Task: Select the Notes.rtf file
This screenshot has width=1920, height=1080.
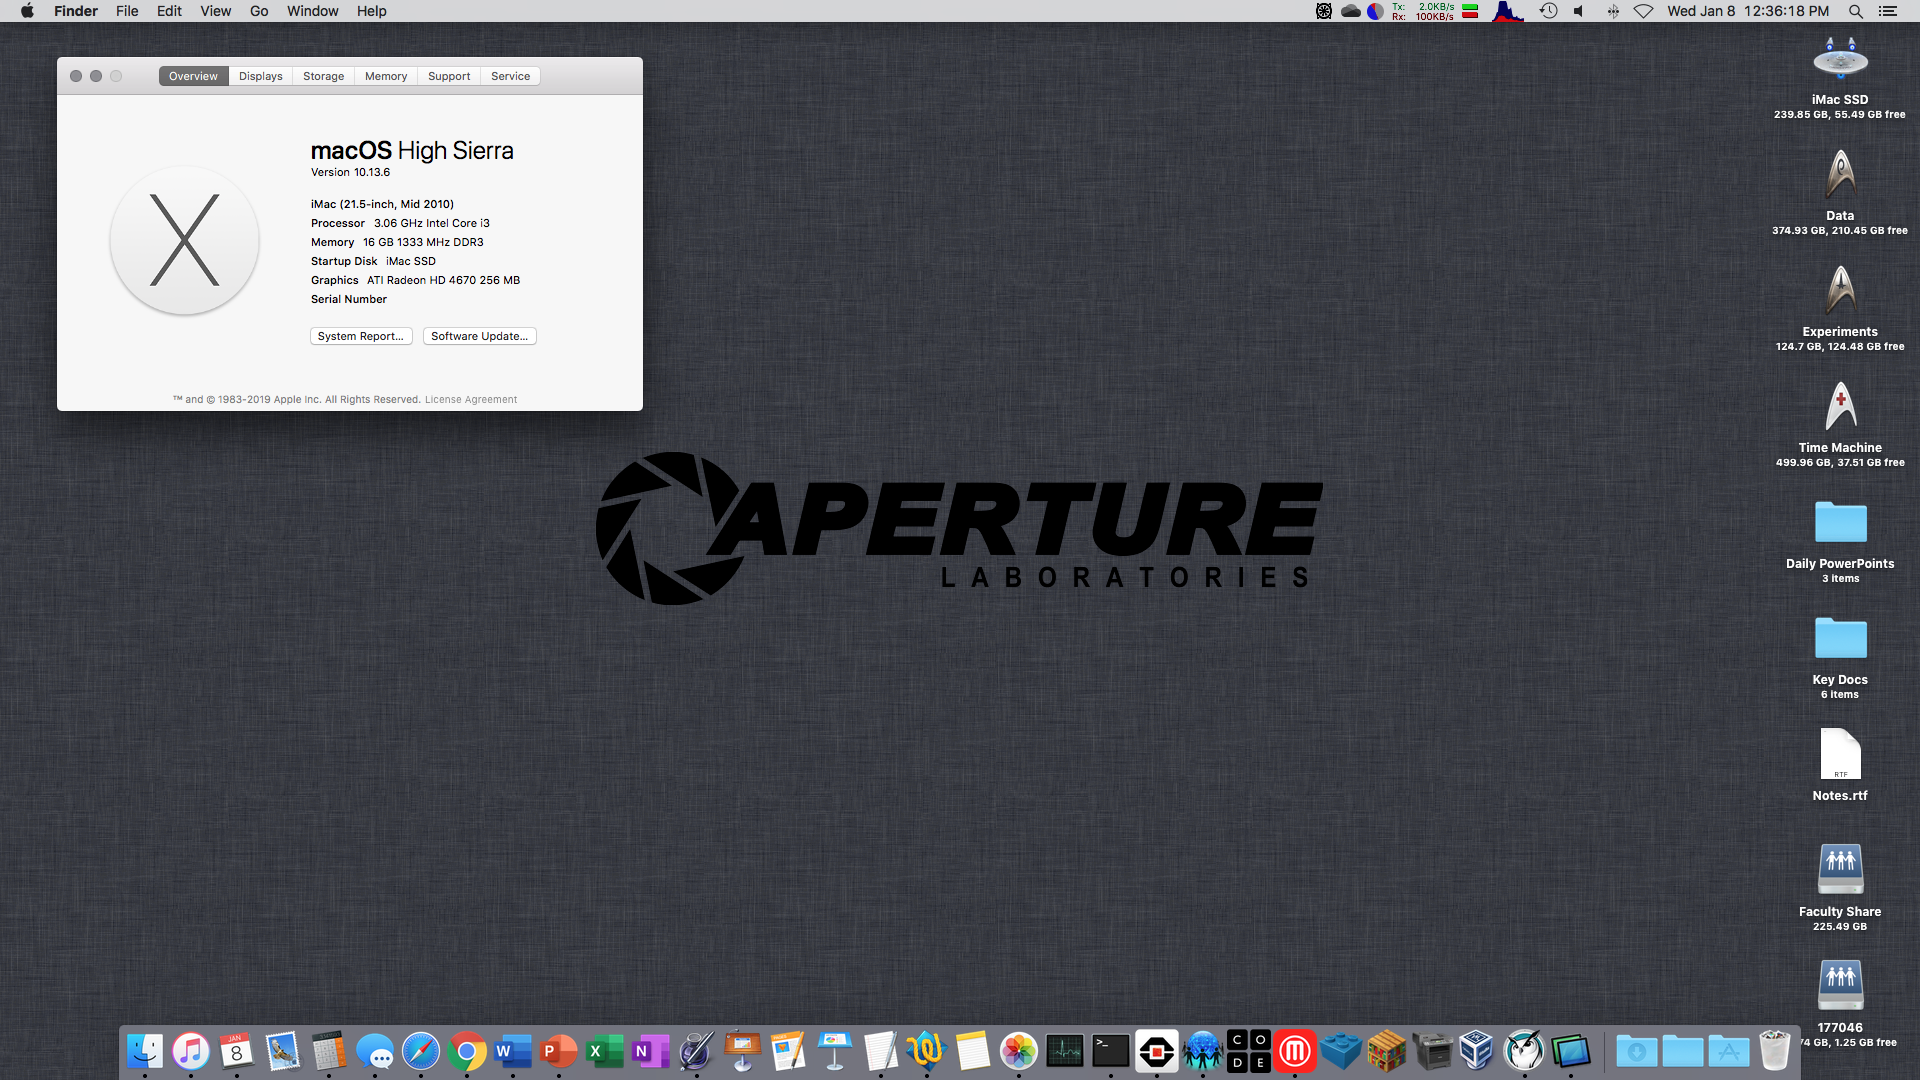Action: click(1840, 754)
